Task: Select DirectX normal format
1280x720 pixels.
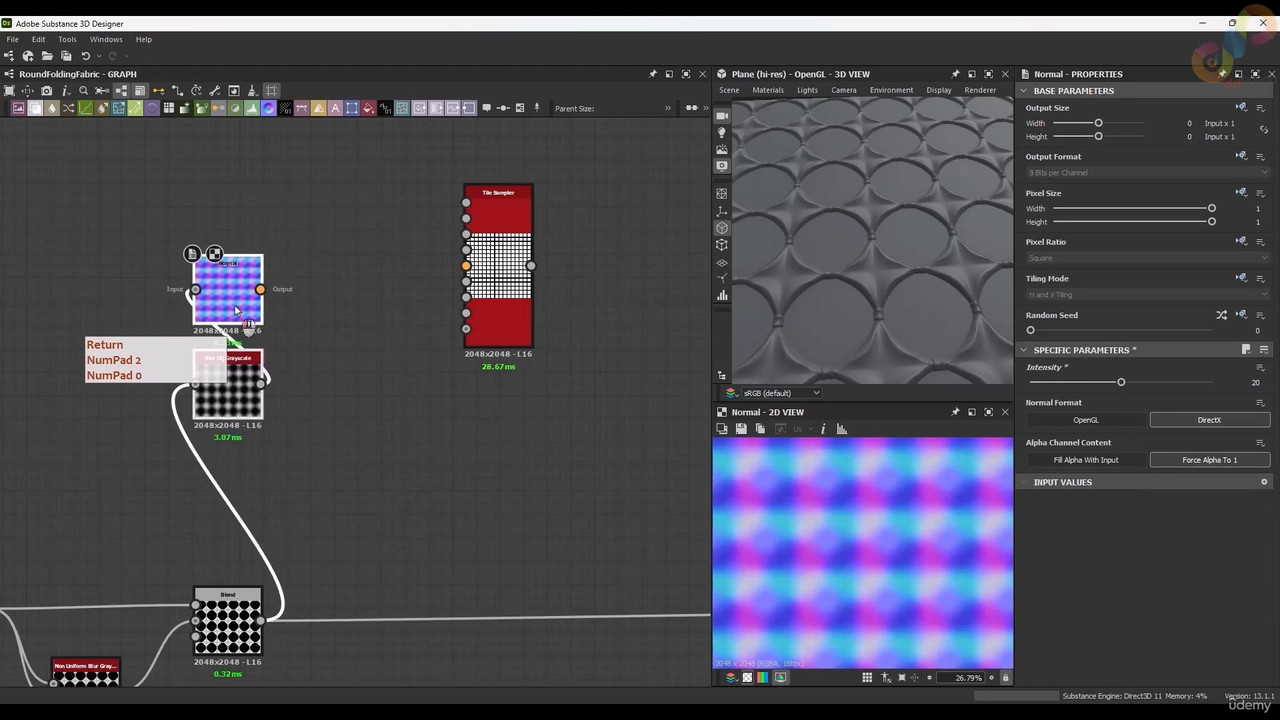Action: (x=1210, y=420)
